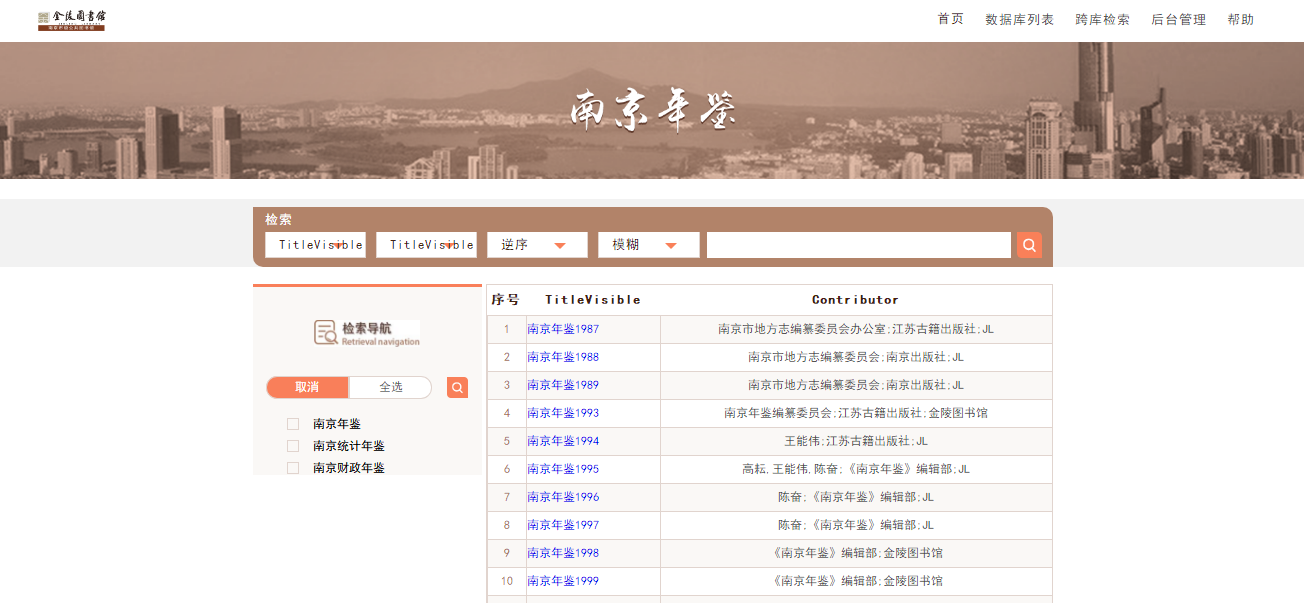Screen dimensions: 1304x603
Task: Expand the 逆序 sort order dropdown
Action: pyautogui.click(x=537, y=245)
